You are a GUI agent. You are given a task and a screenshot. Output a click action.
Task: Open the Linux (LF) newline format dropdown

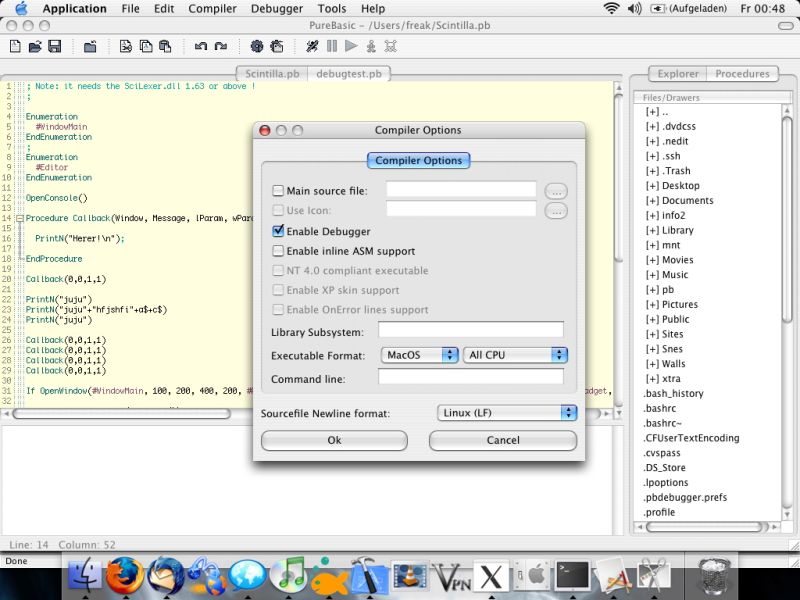pos(507,413)
